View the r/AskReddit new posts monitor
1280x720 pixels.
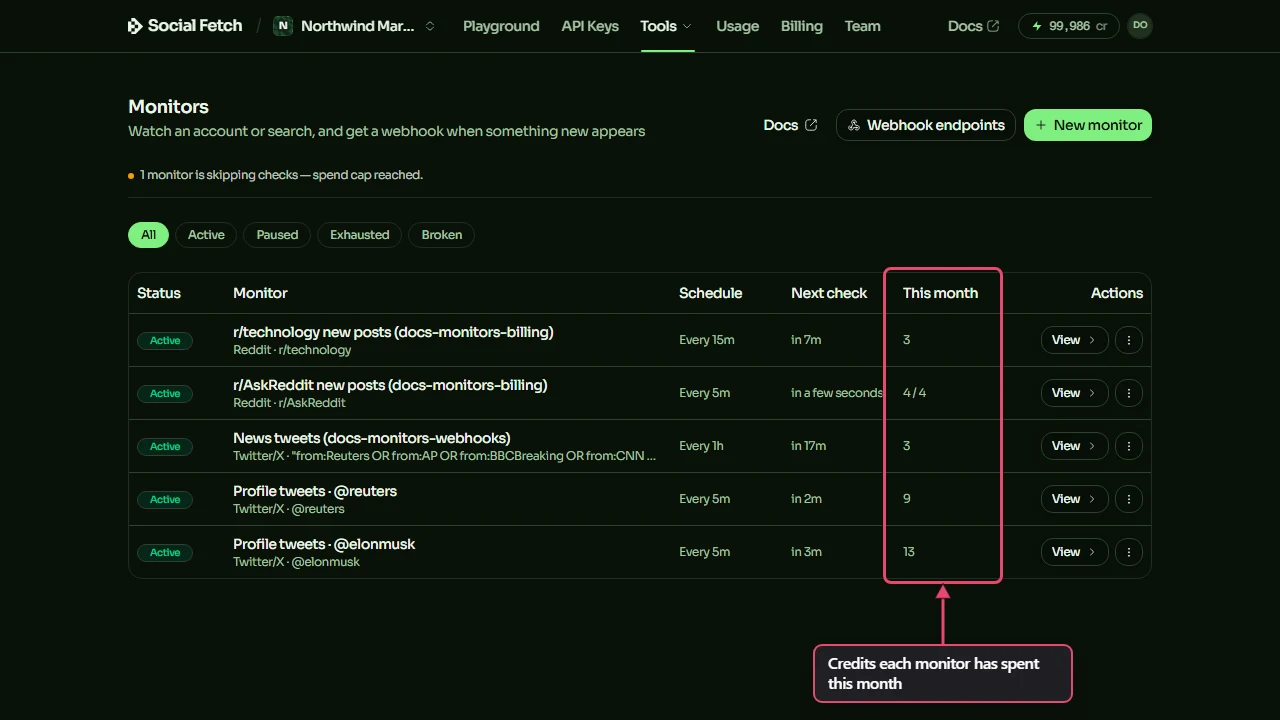click(1074, 393)
